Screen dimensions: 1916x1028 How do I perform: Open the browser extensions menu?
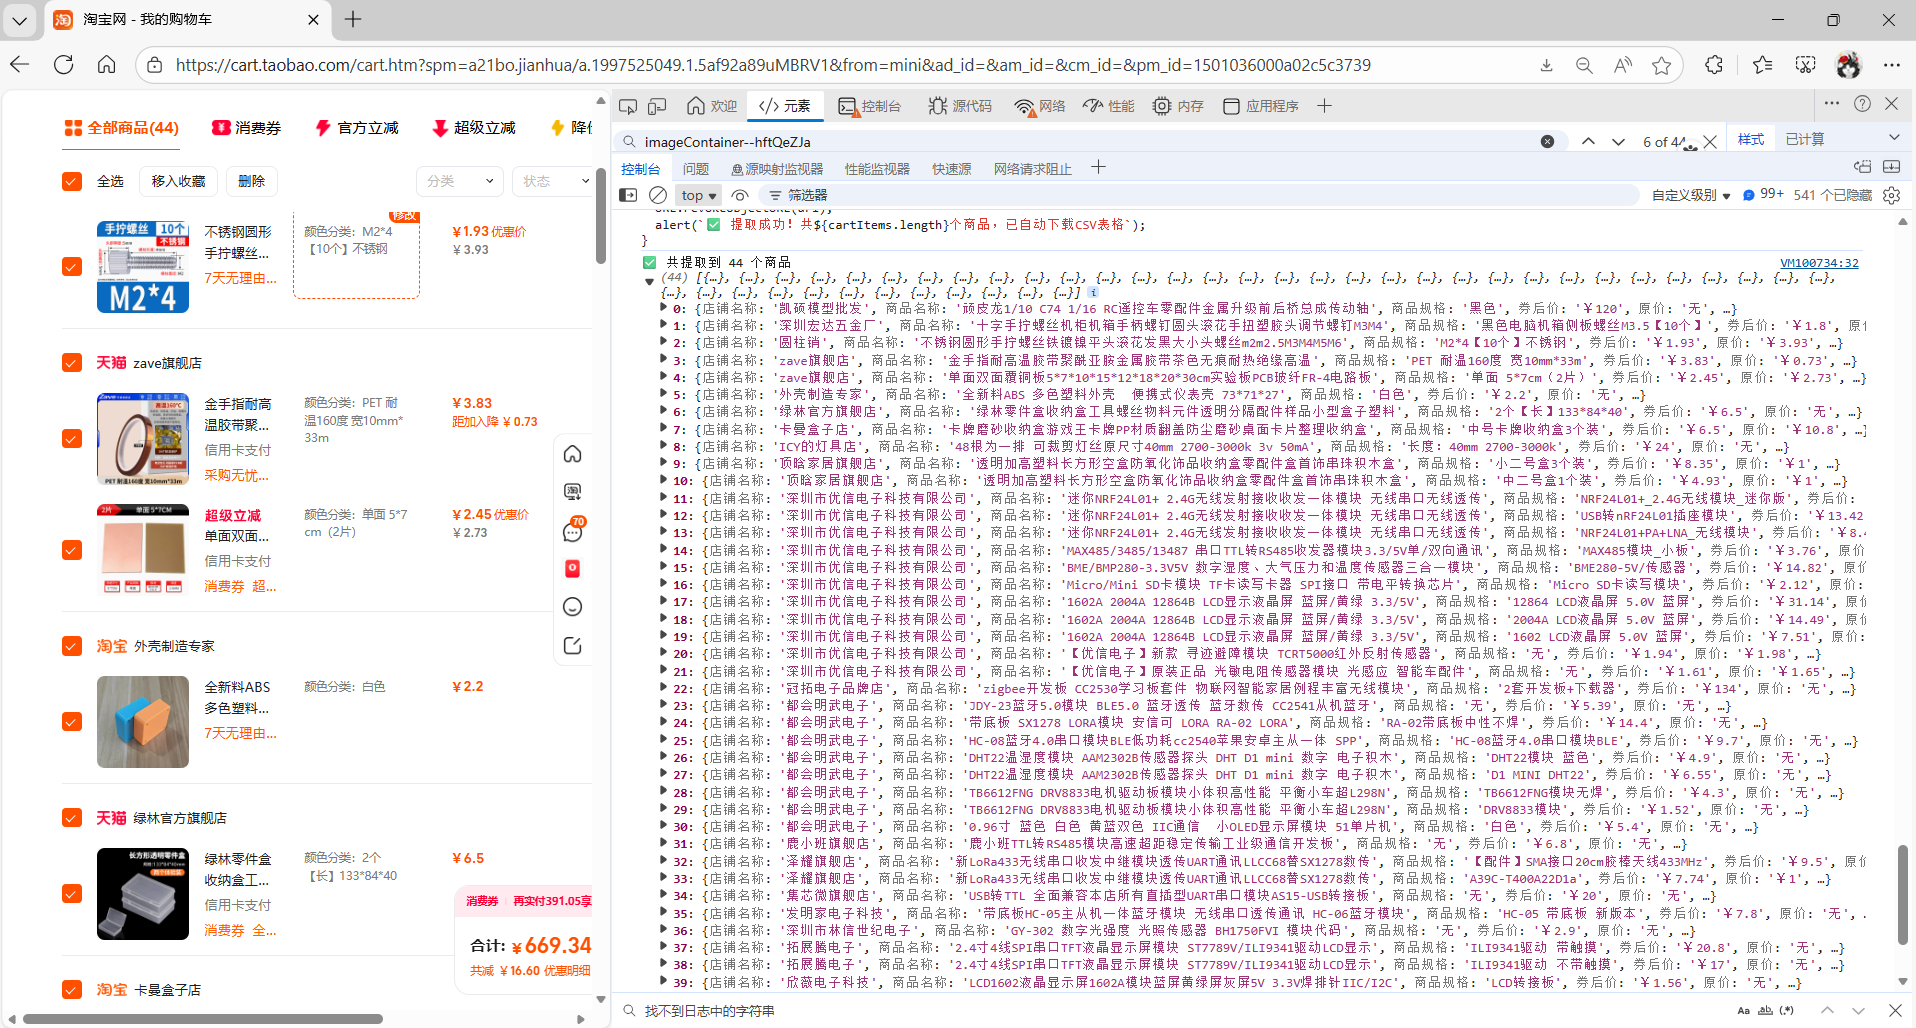pos(1714,65)
